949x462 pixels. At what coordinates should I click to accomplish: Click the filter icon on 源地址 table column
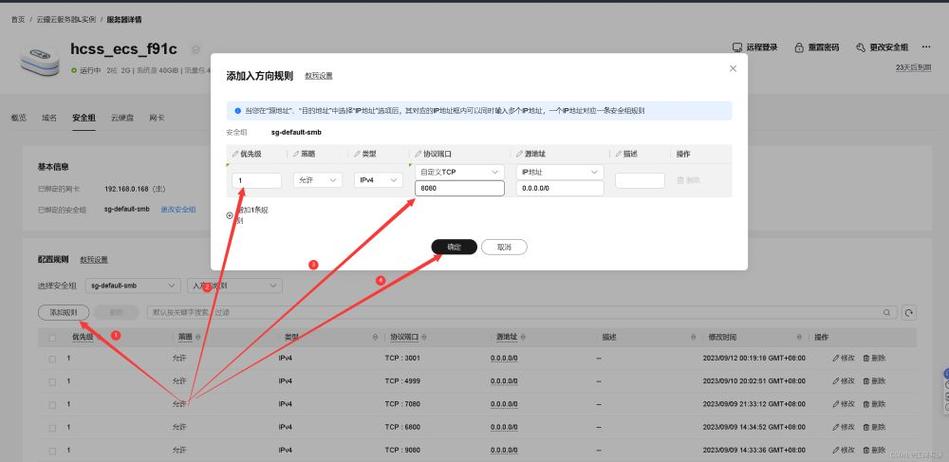523,337
